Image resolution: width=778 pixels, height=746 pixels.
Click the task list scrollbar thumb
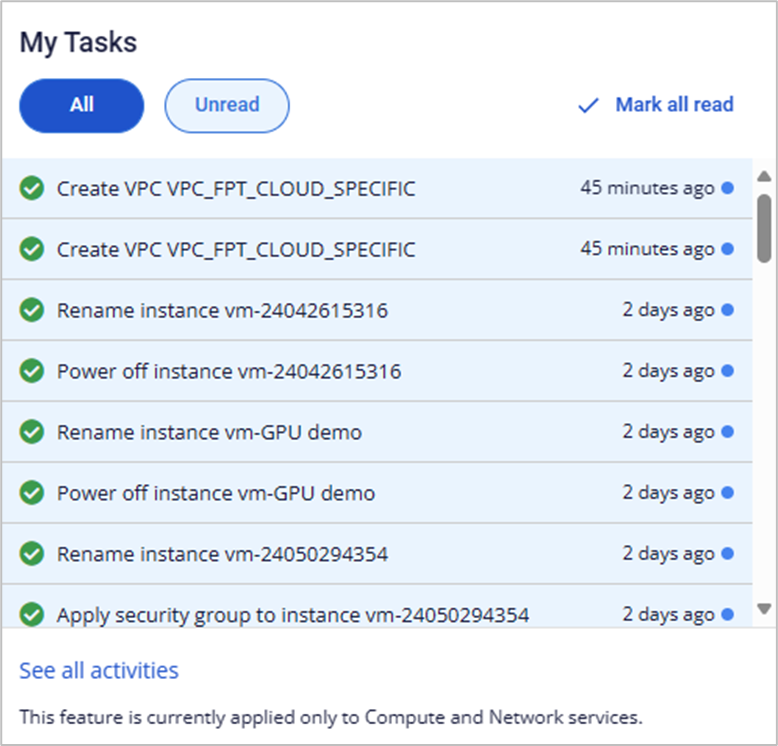pyautogui.click(x=764, y=227)
